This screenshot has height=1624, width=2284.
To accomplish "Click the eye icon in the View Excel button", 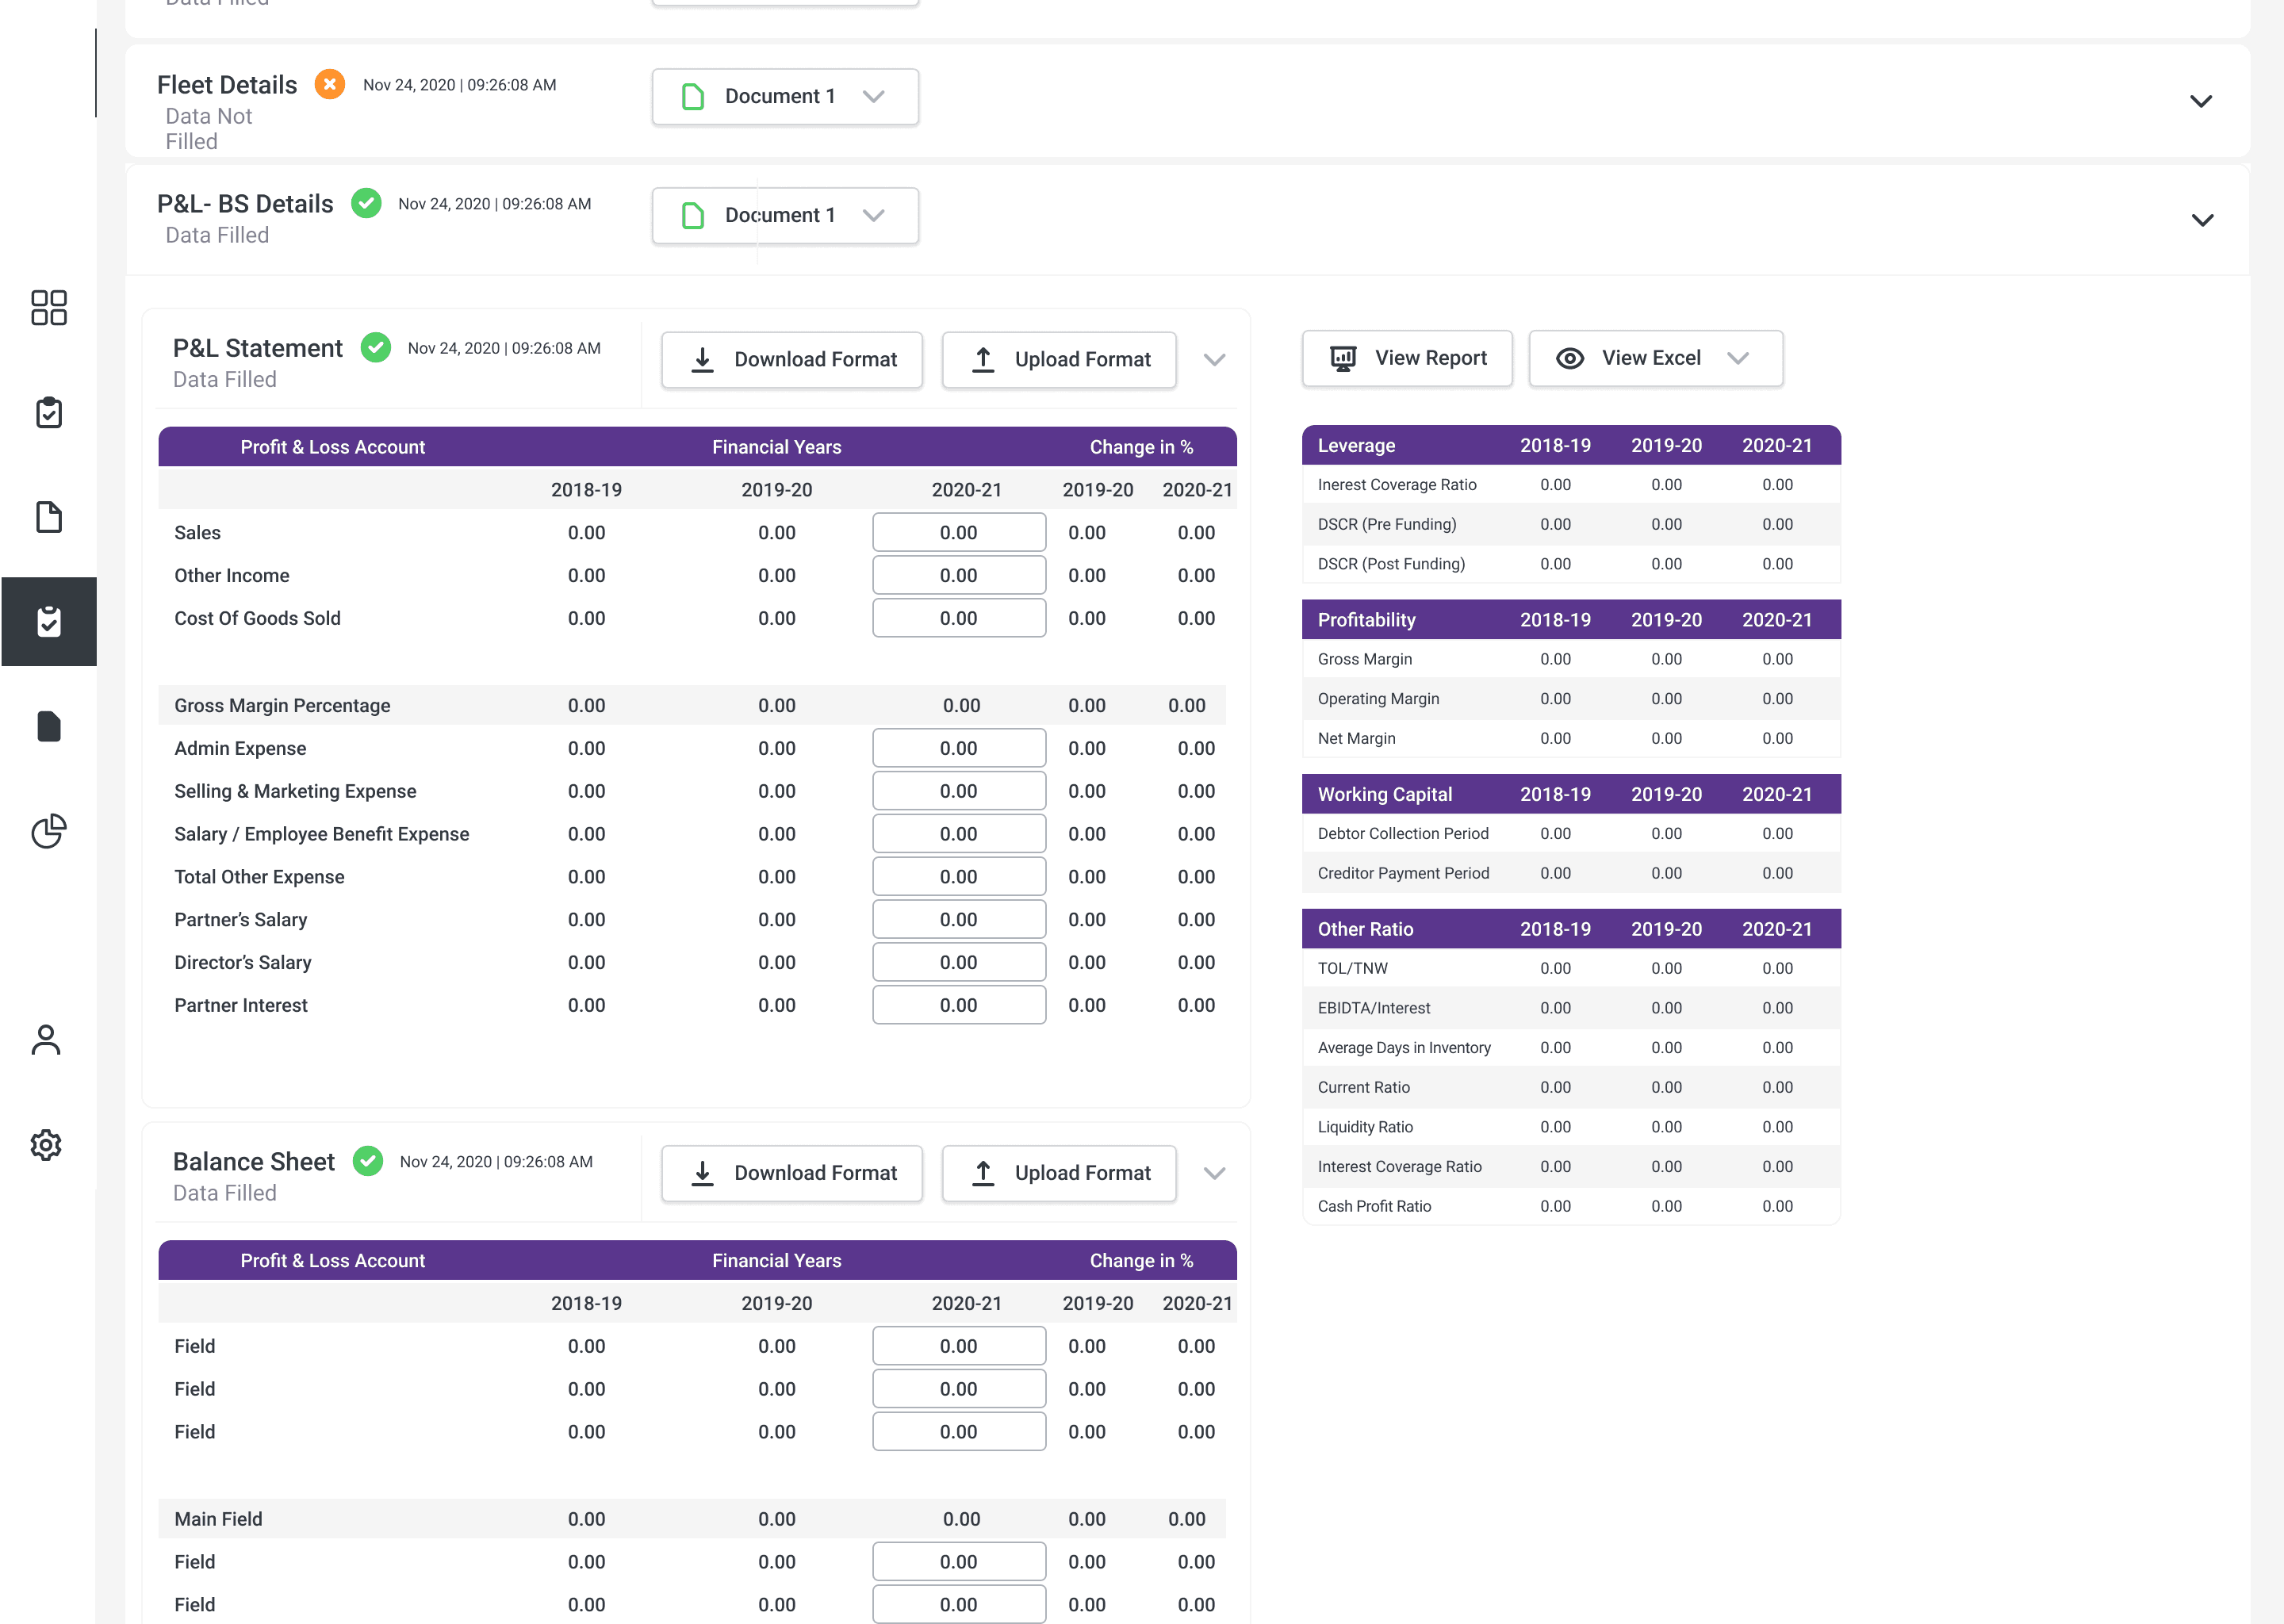I will (x=1570, y=358).
